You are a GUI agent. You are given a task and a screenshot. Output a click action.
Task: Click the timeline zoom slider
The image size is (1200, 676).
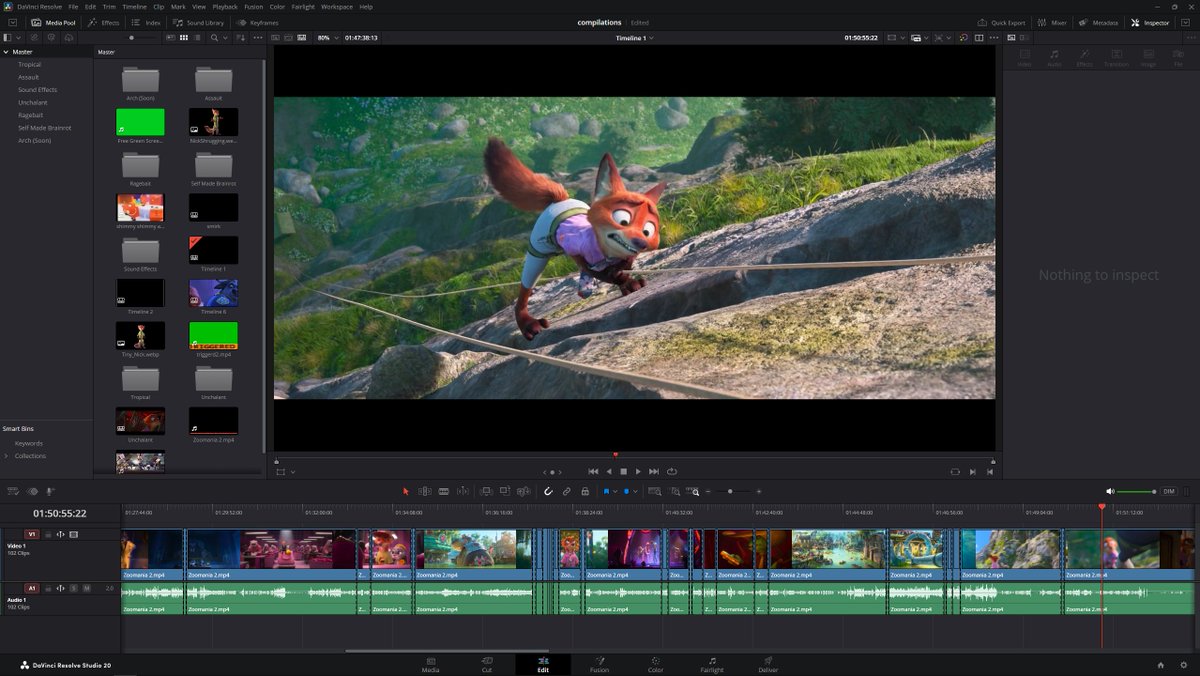click(x=730, y=491)
